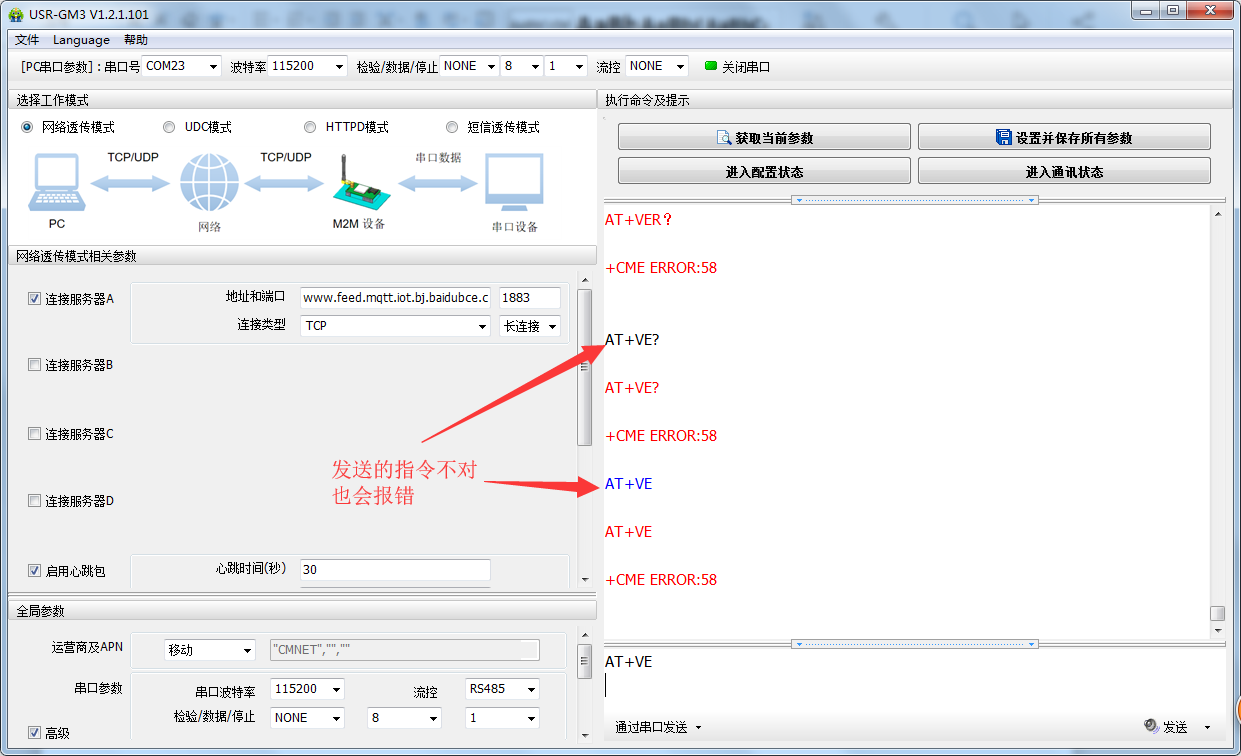Viewport: 1241px width, 756px height.
Task: Select HTTPD模式 radio option
Action: point(310,127)
